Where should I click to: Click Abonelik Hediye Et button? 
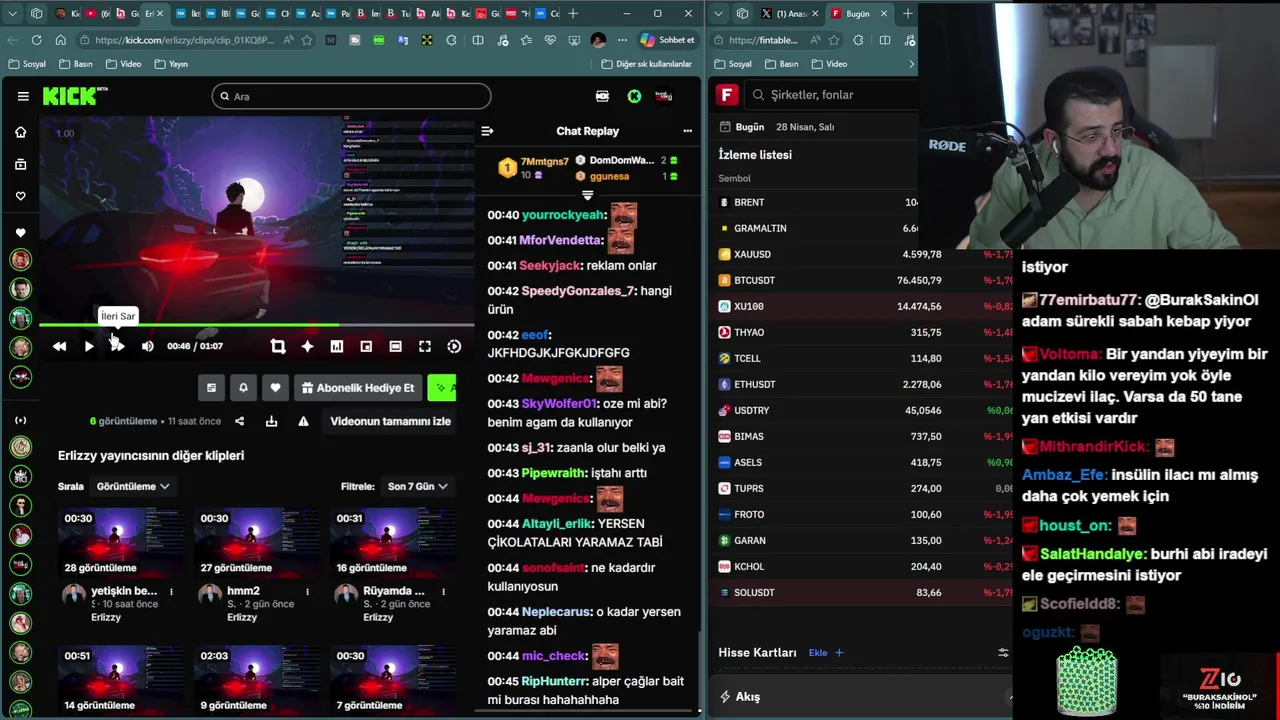[358, 388]
